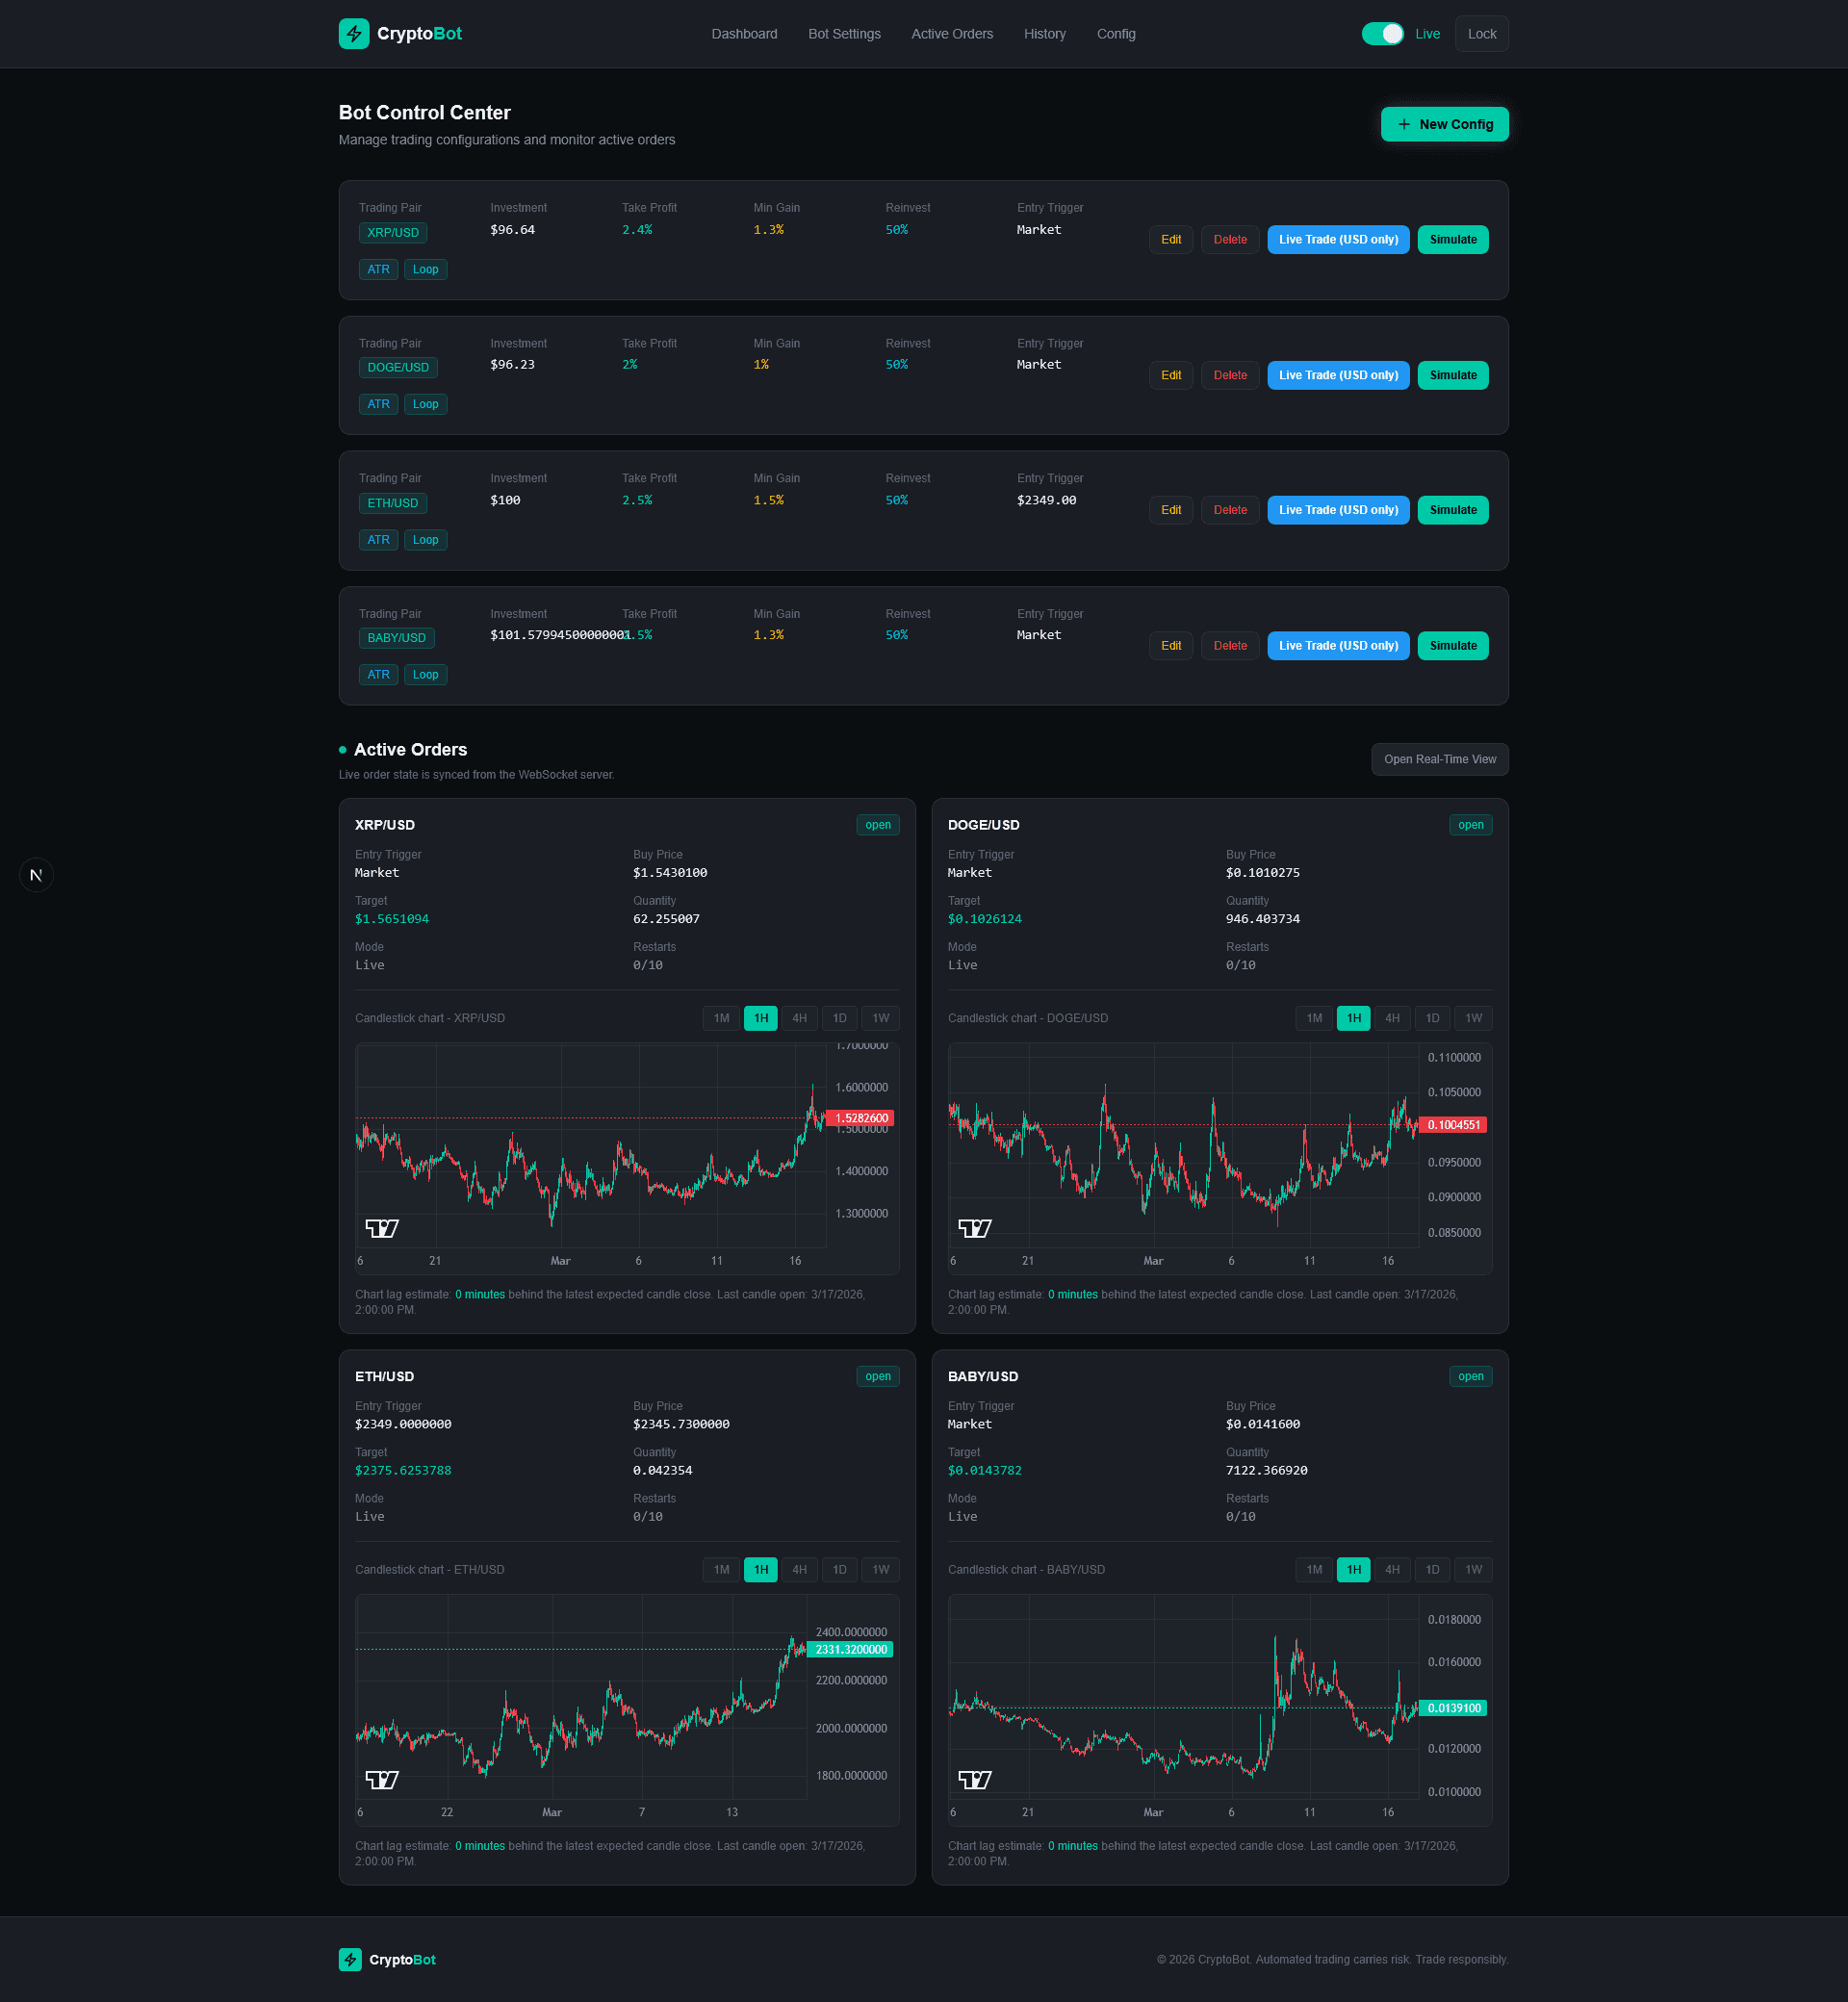Open Bot Settings from the navigation bar
The image size is (1848, 2002).
tap(843, 33)
